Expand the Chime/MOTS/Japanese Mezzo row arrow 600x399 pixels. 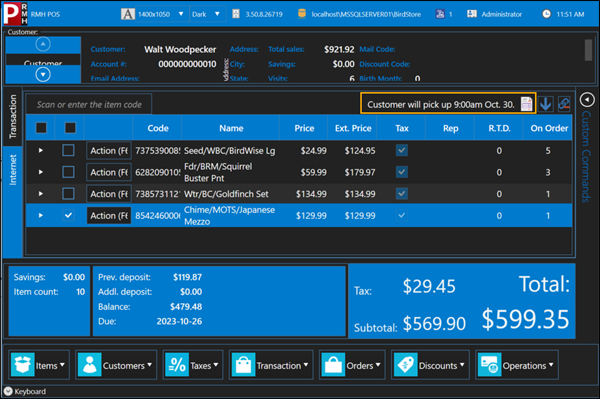[x=41, y=215]
